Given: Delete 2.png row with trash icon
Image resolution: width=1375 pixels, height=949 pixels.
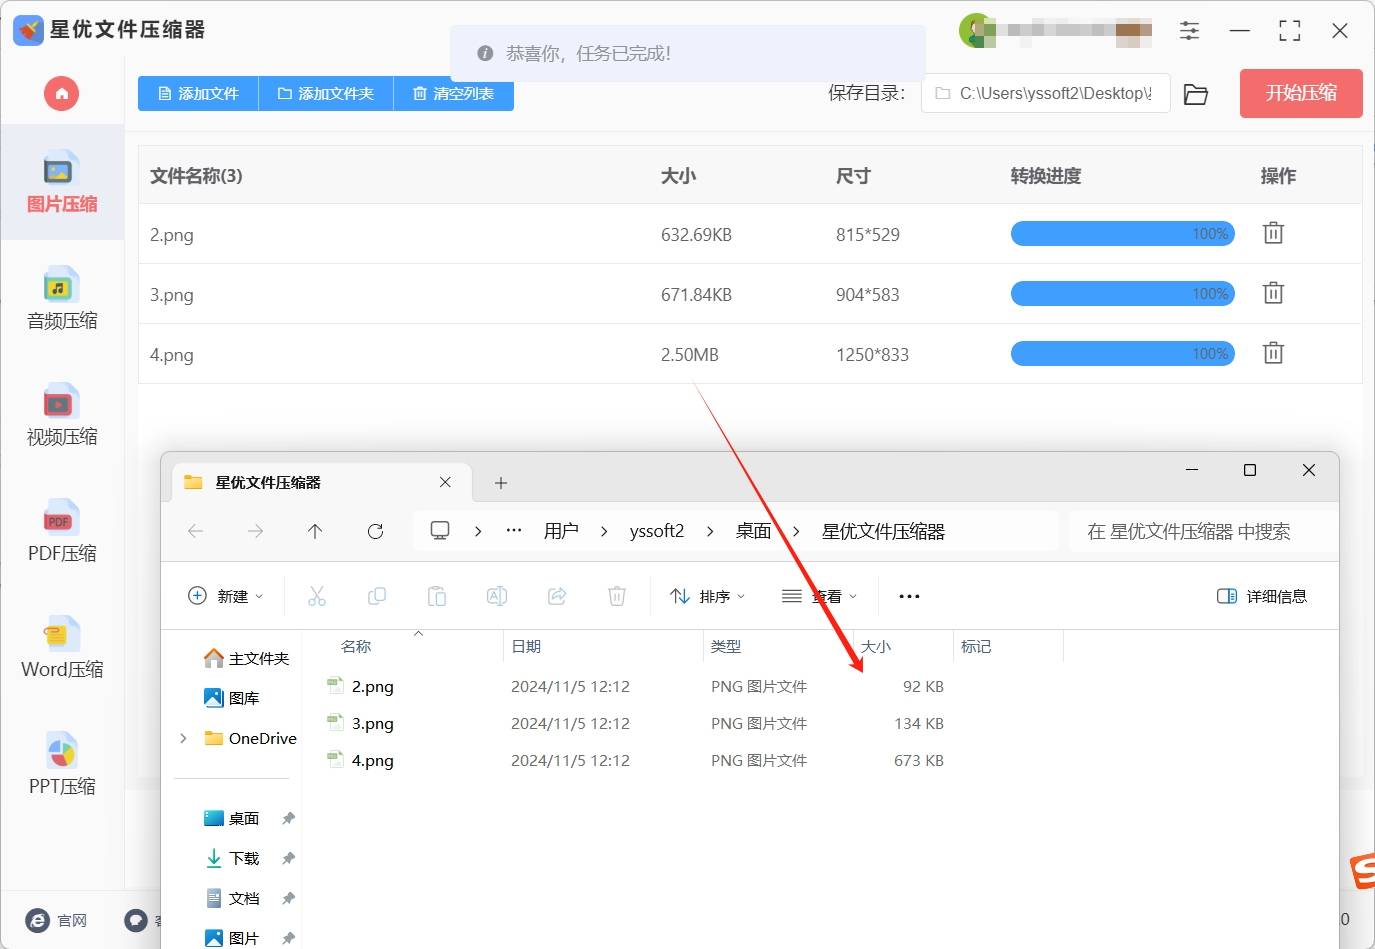Looking at the screenshot, I should (x=1273, y=233).
